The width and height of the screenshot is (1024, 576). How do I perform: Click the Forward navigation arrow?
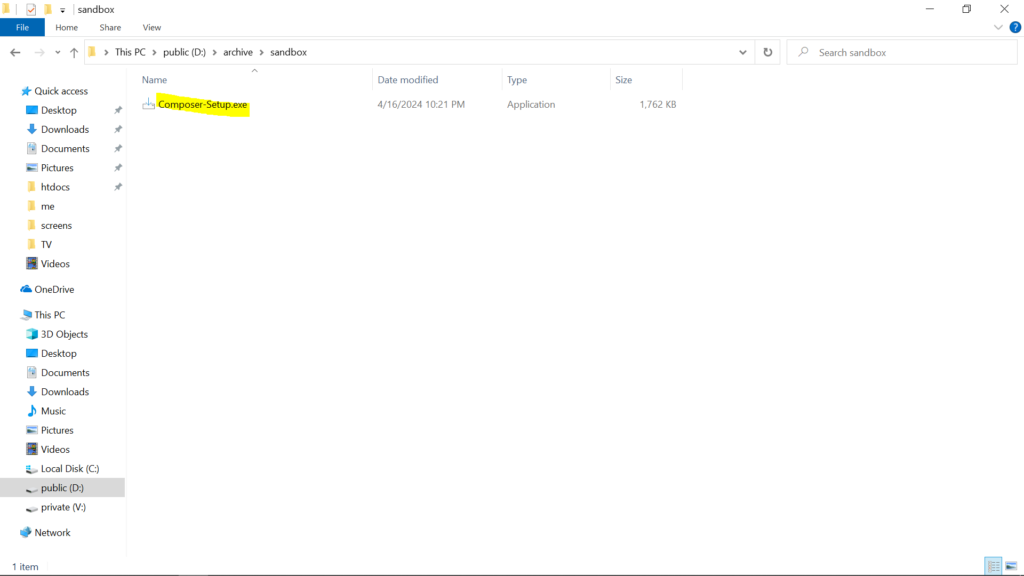[39, 52]
